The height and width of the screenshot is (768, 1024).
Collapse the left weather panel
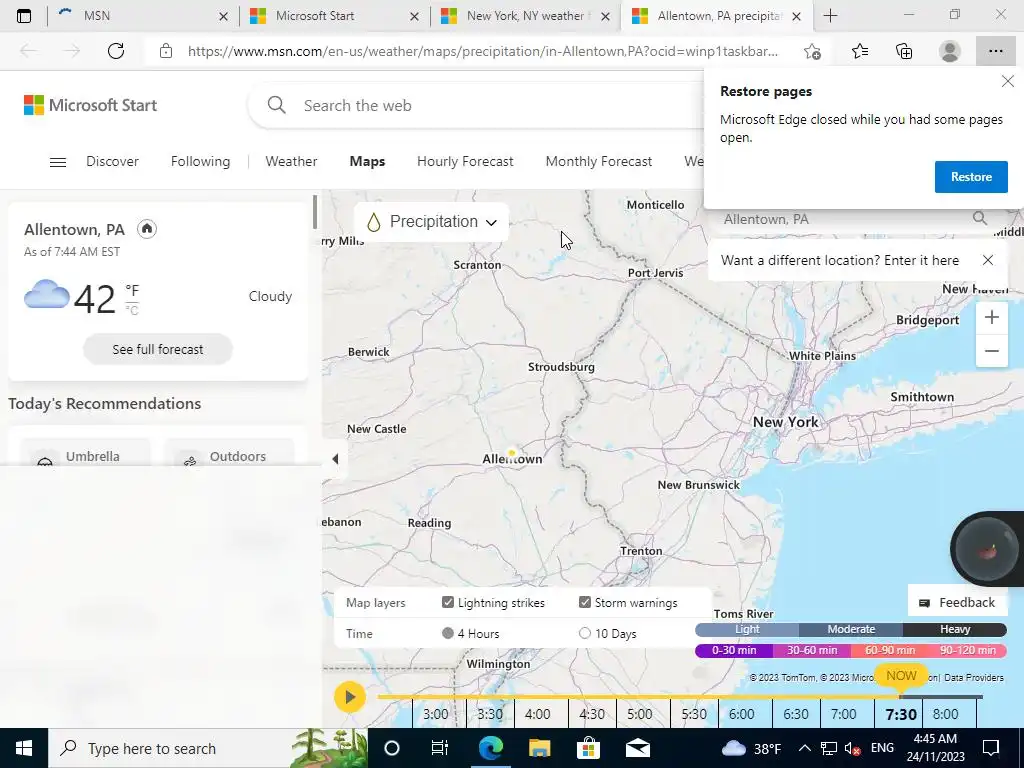[x=335, y=459]
